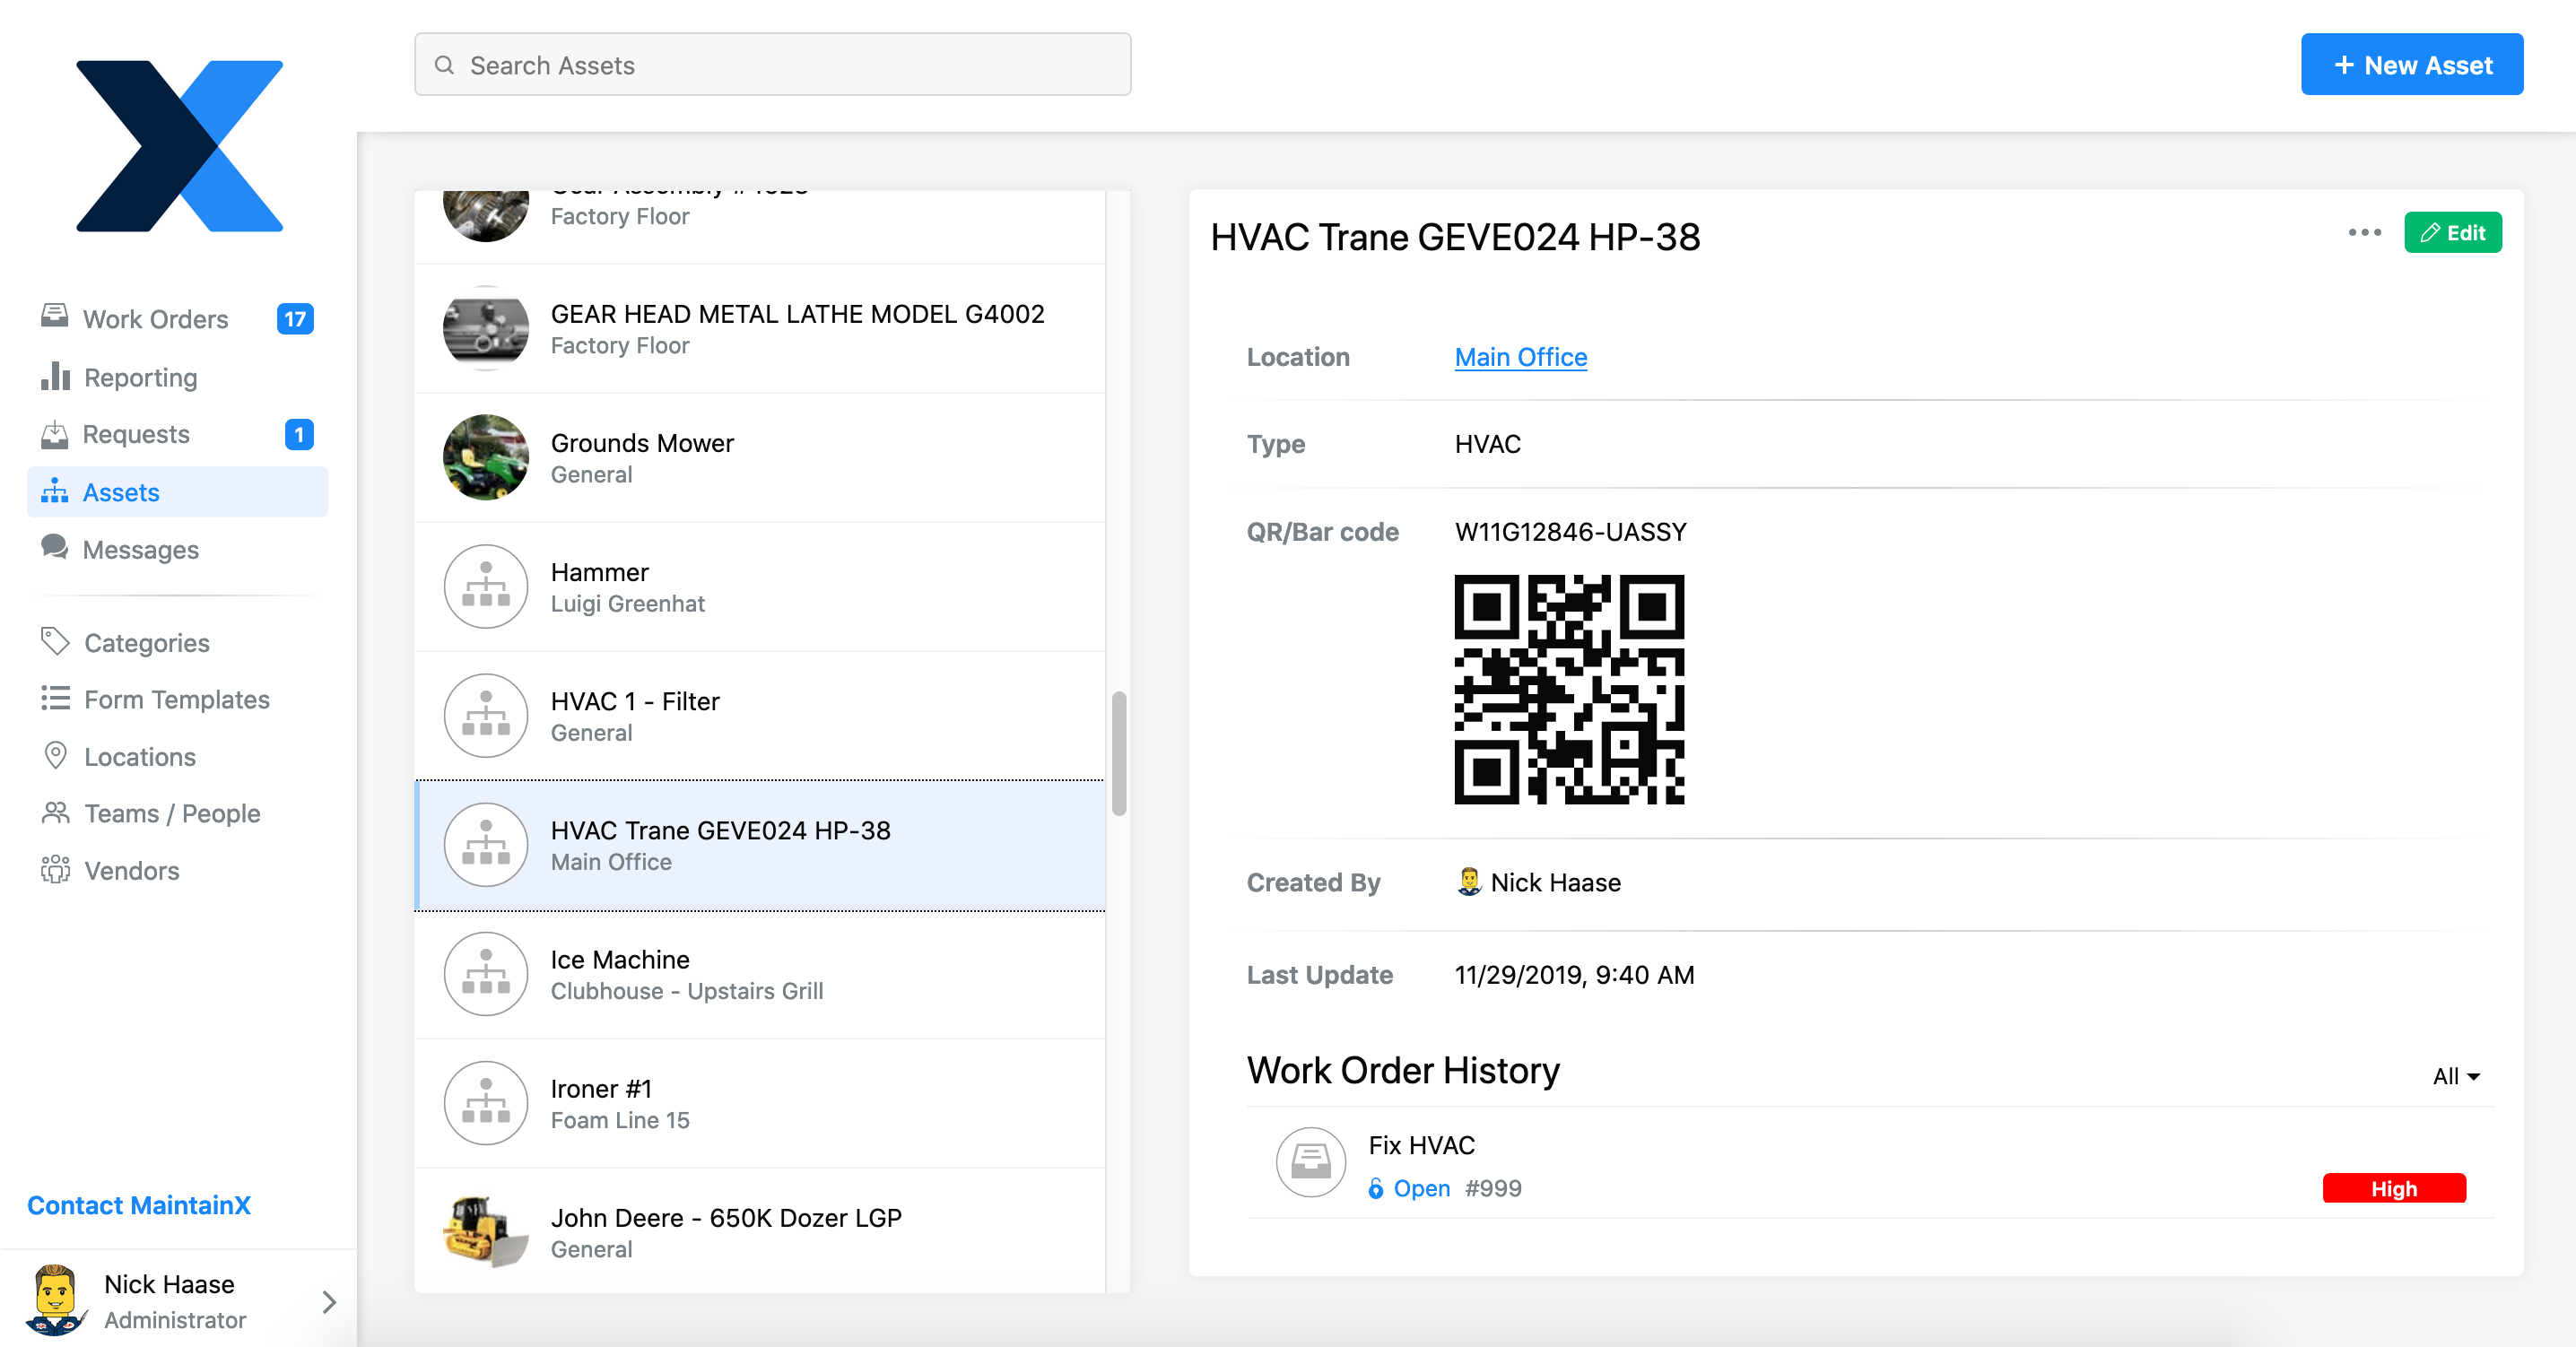
Task: Click the HVAC 1 - Filter placeholder icon
Action: pyautogui.click(x=485, y=715)
